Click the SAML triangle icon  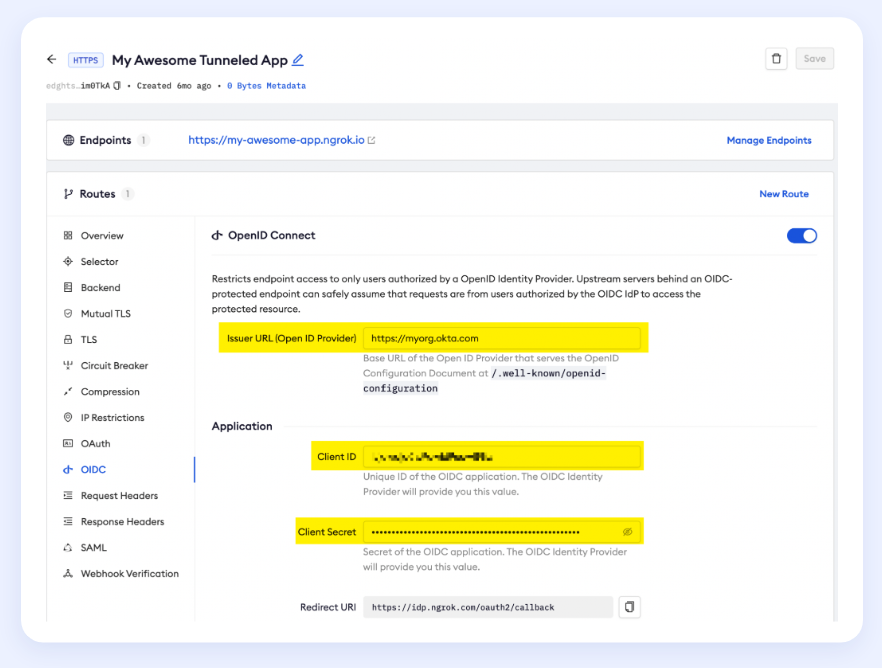(68, 547)
